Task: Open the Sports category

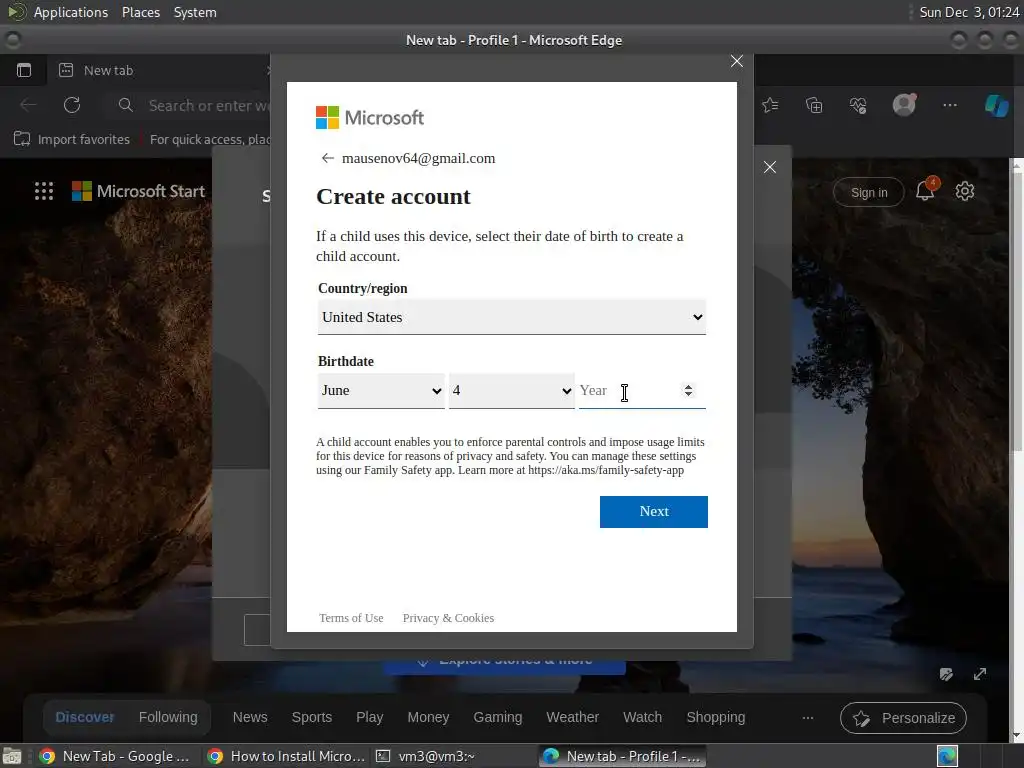Action: pos(312,717)
